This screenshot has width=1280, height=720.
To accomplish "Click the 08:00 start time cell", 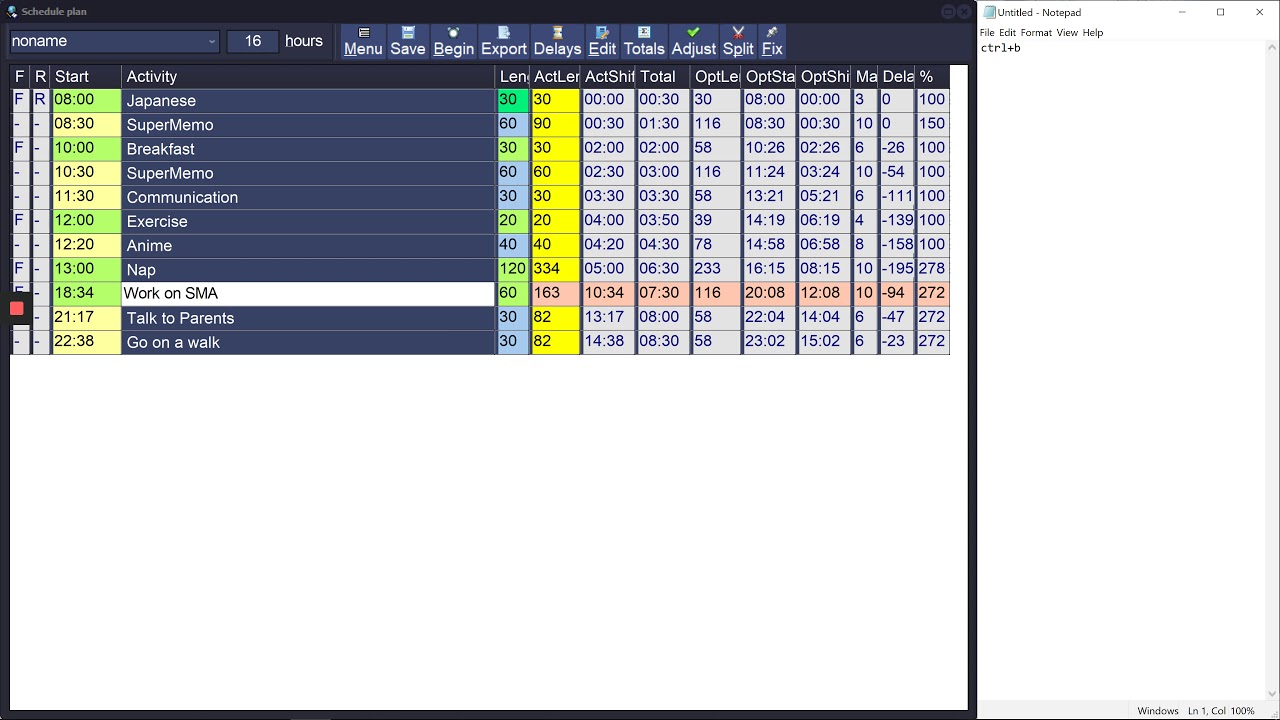I will tap(86, 100).
